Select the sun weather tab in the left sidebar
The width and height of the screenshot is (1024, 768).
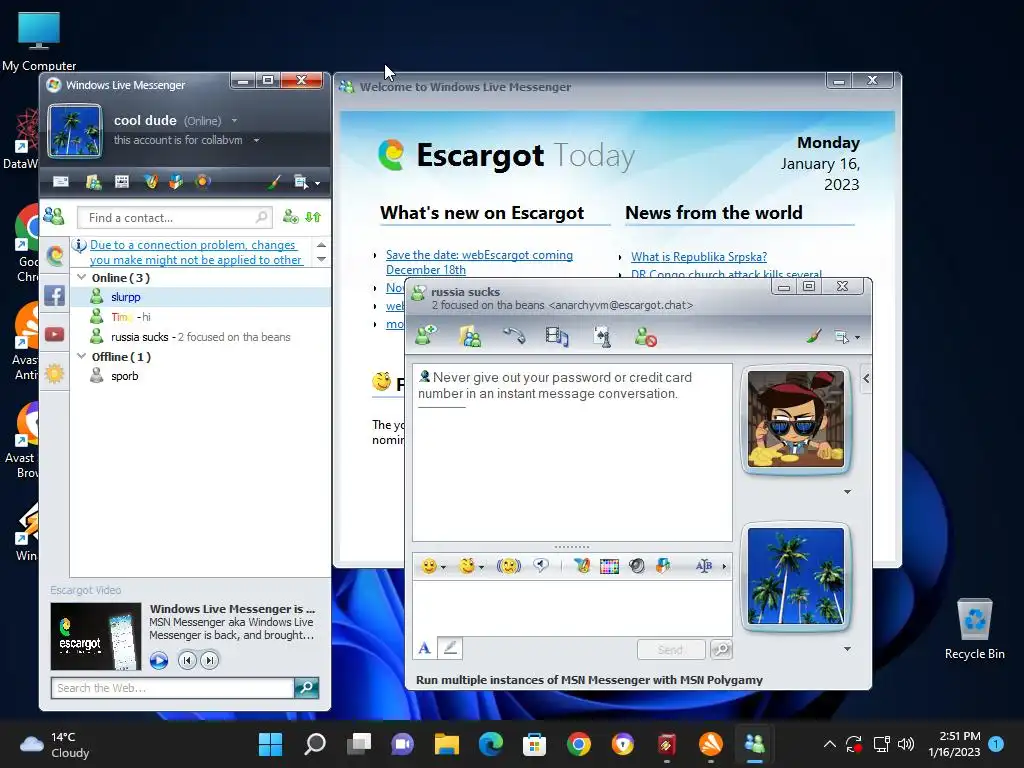pyautogui.click(x=55, y=374)
